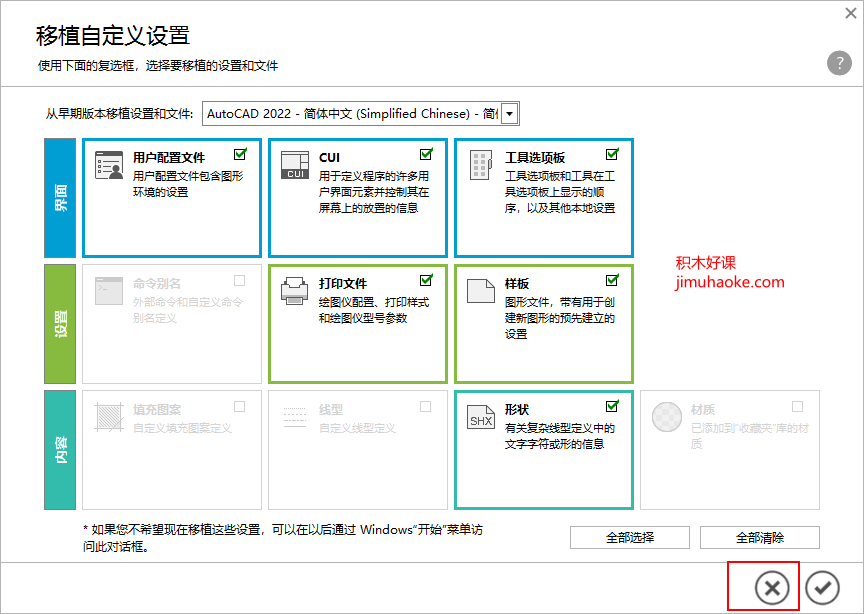Click the 全部选择 button
The image size is (864, 614).
click(x=630, y=537)
